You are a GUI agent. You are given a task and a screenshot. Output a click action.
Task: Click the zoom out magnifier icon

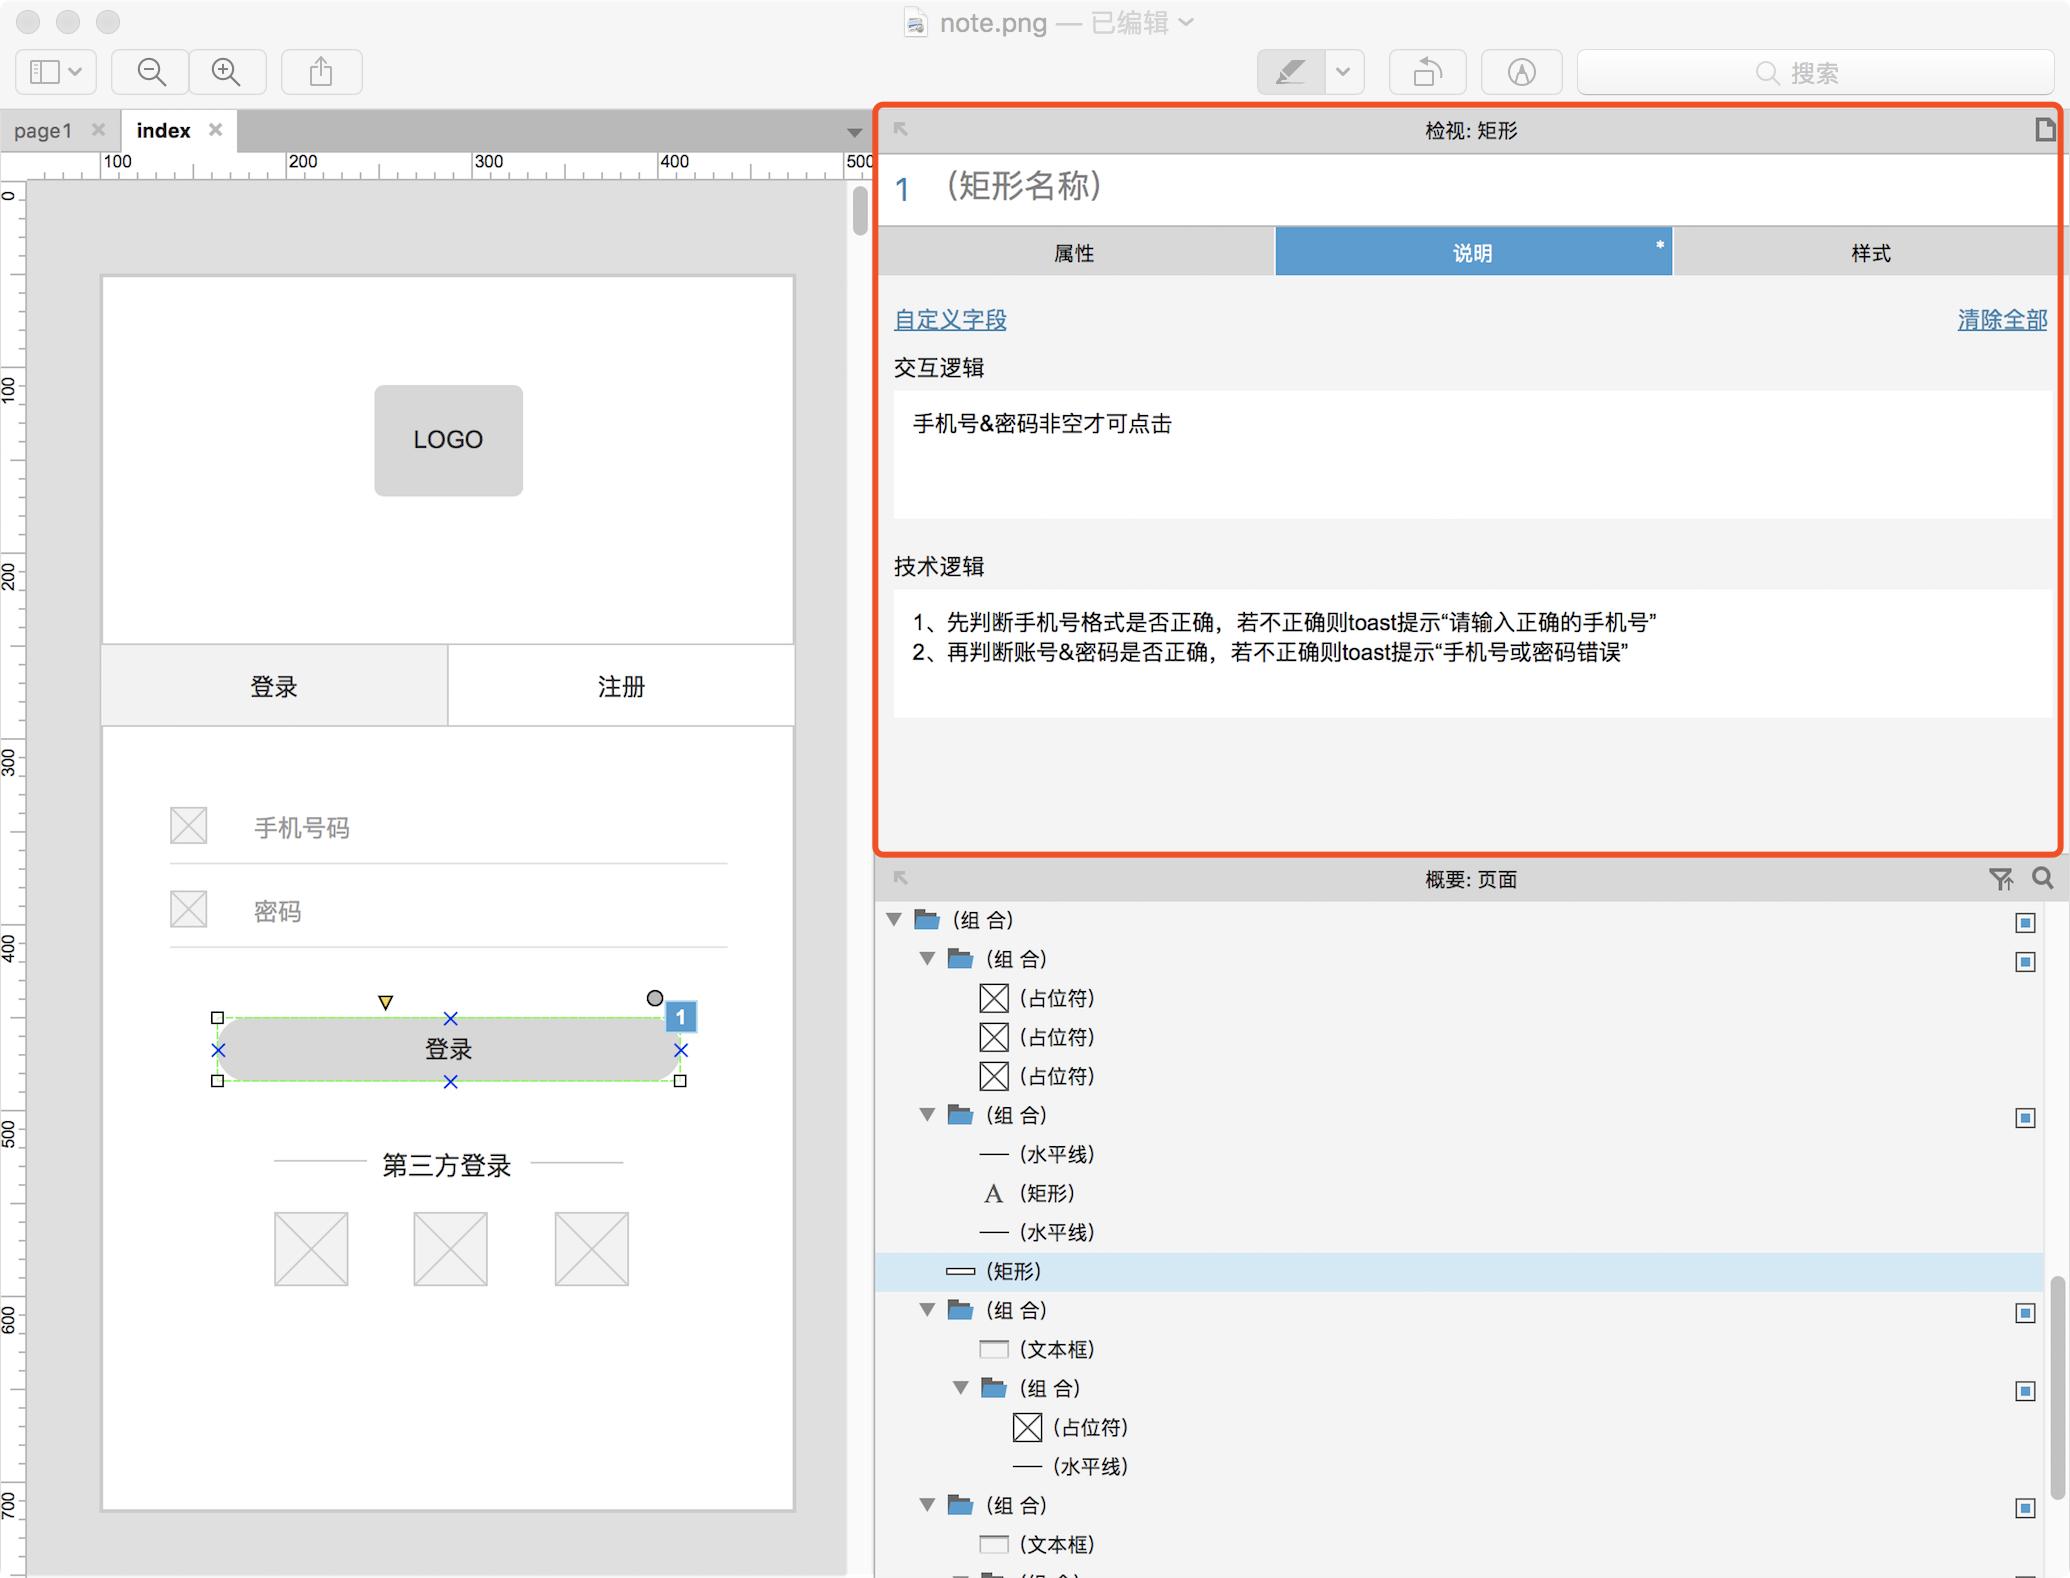[x=151, y=72]
